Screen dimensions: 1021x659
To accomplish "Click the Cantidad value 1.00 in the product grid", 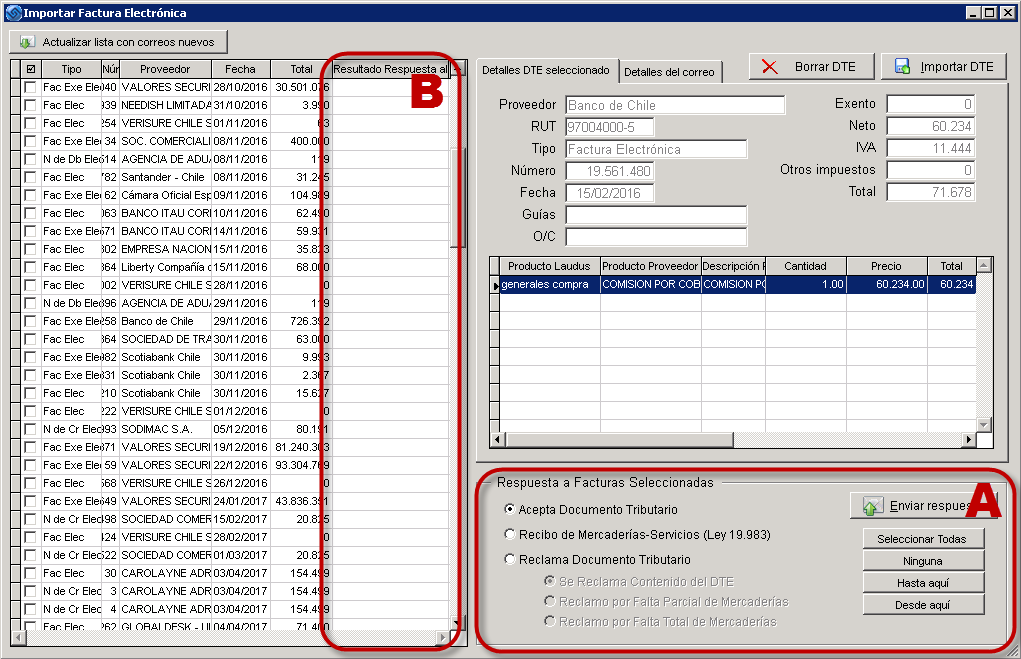I will (805, 285).
